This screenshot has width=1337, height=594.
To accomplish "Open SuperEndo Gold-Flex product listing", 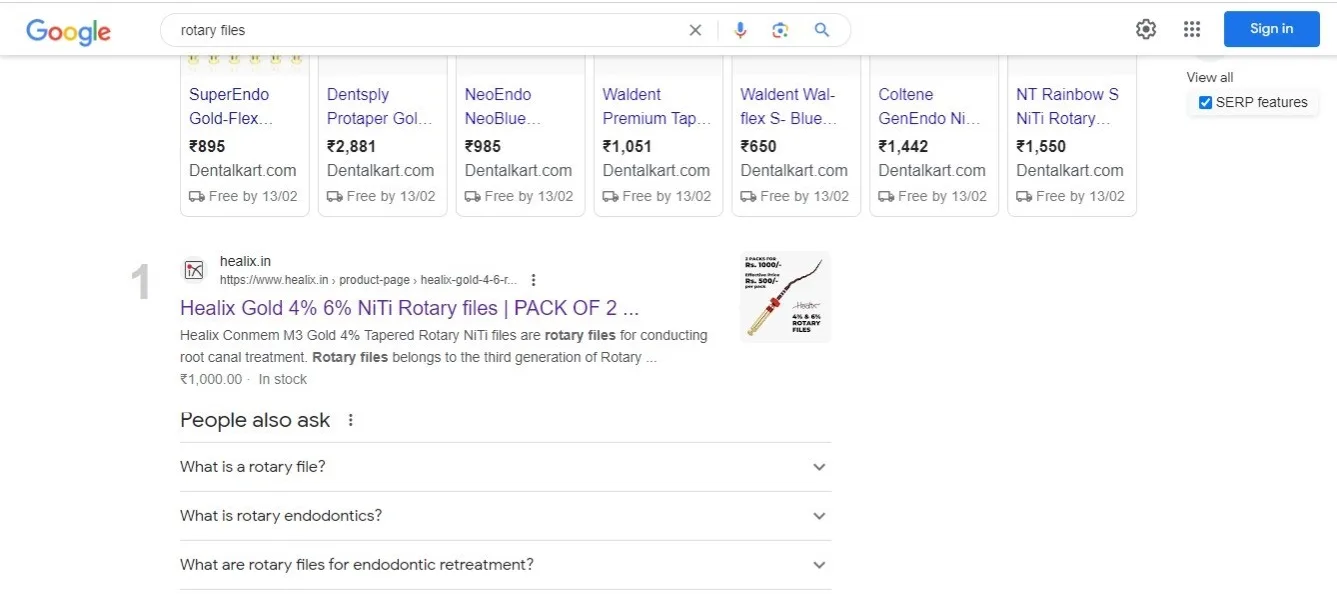I will tap(231, 106).
